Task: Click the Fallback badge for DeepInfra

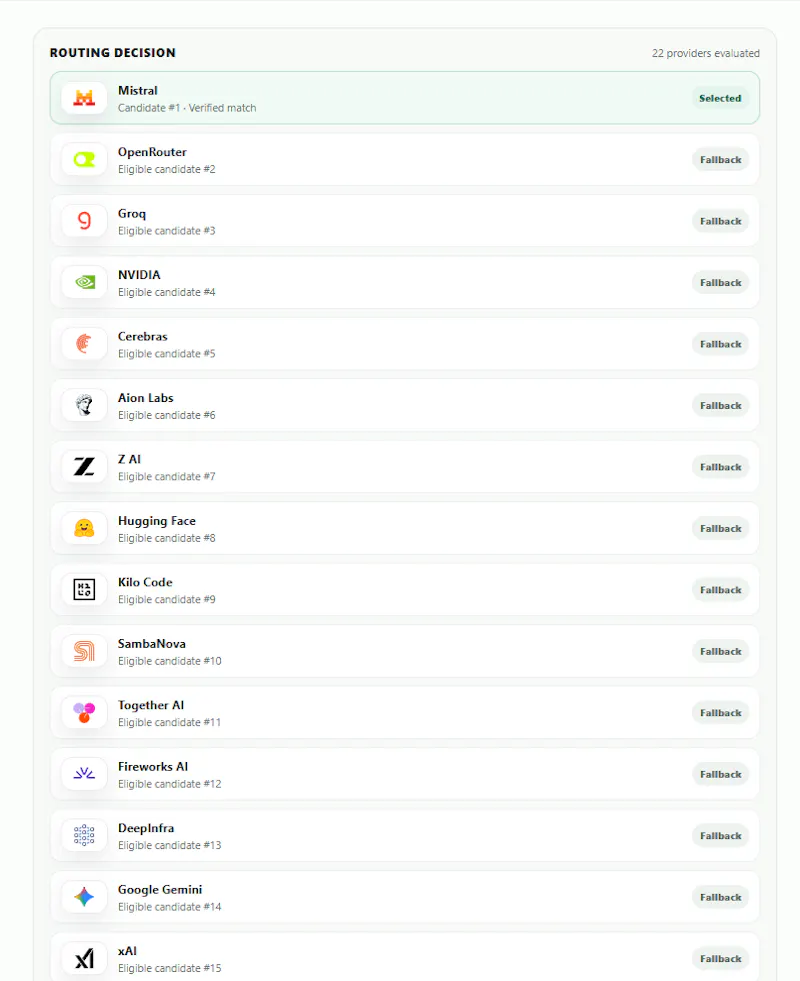Action: point(721,835)
